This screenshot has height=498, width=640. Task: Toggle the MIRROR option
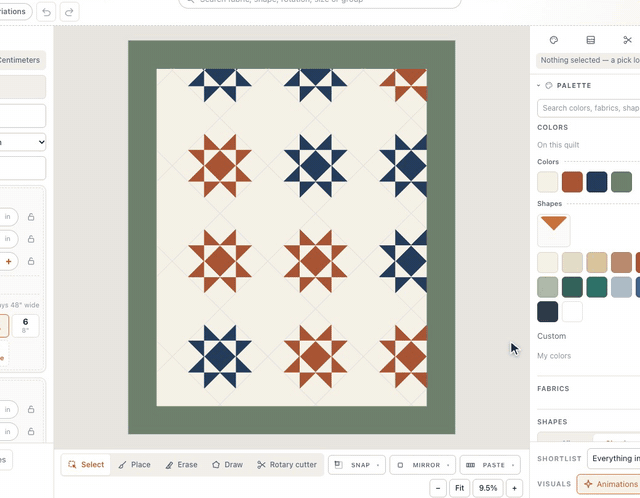click(x=422, y=465)
